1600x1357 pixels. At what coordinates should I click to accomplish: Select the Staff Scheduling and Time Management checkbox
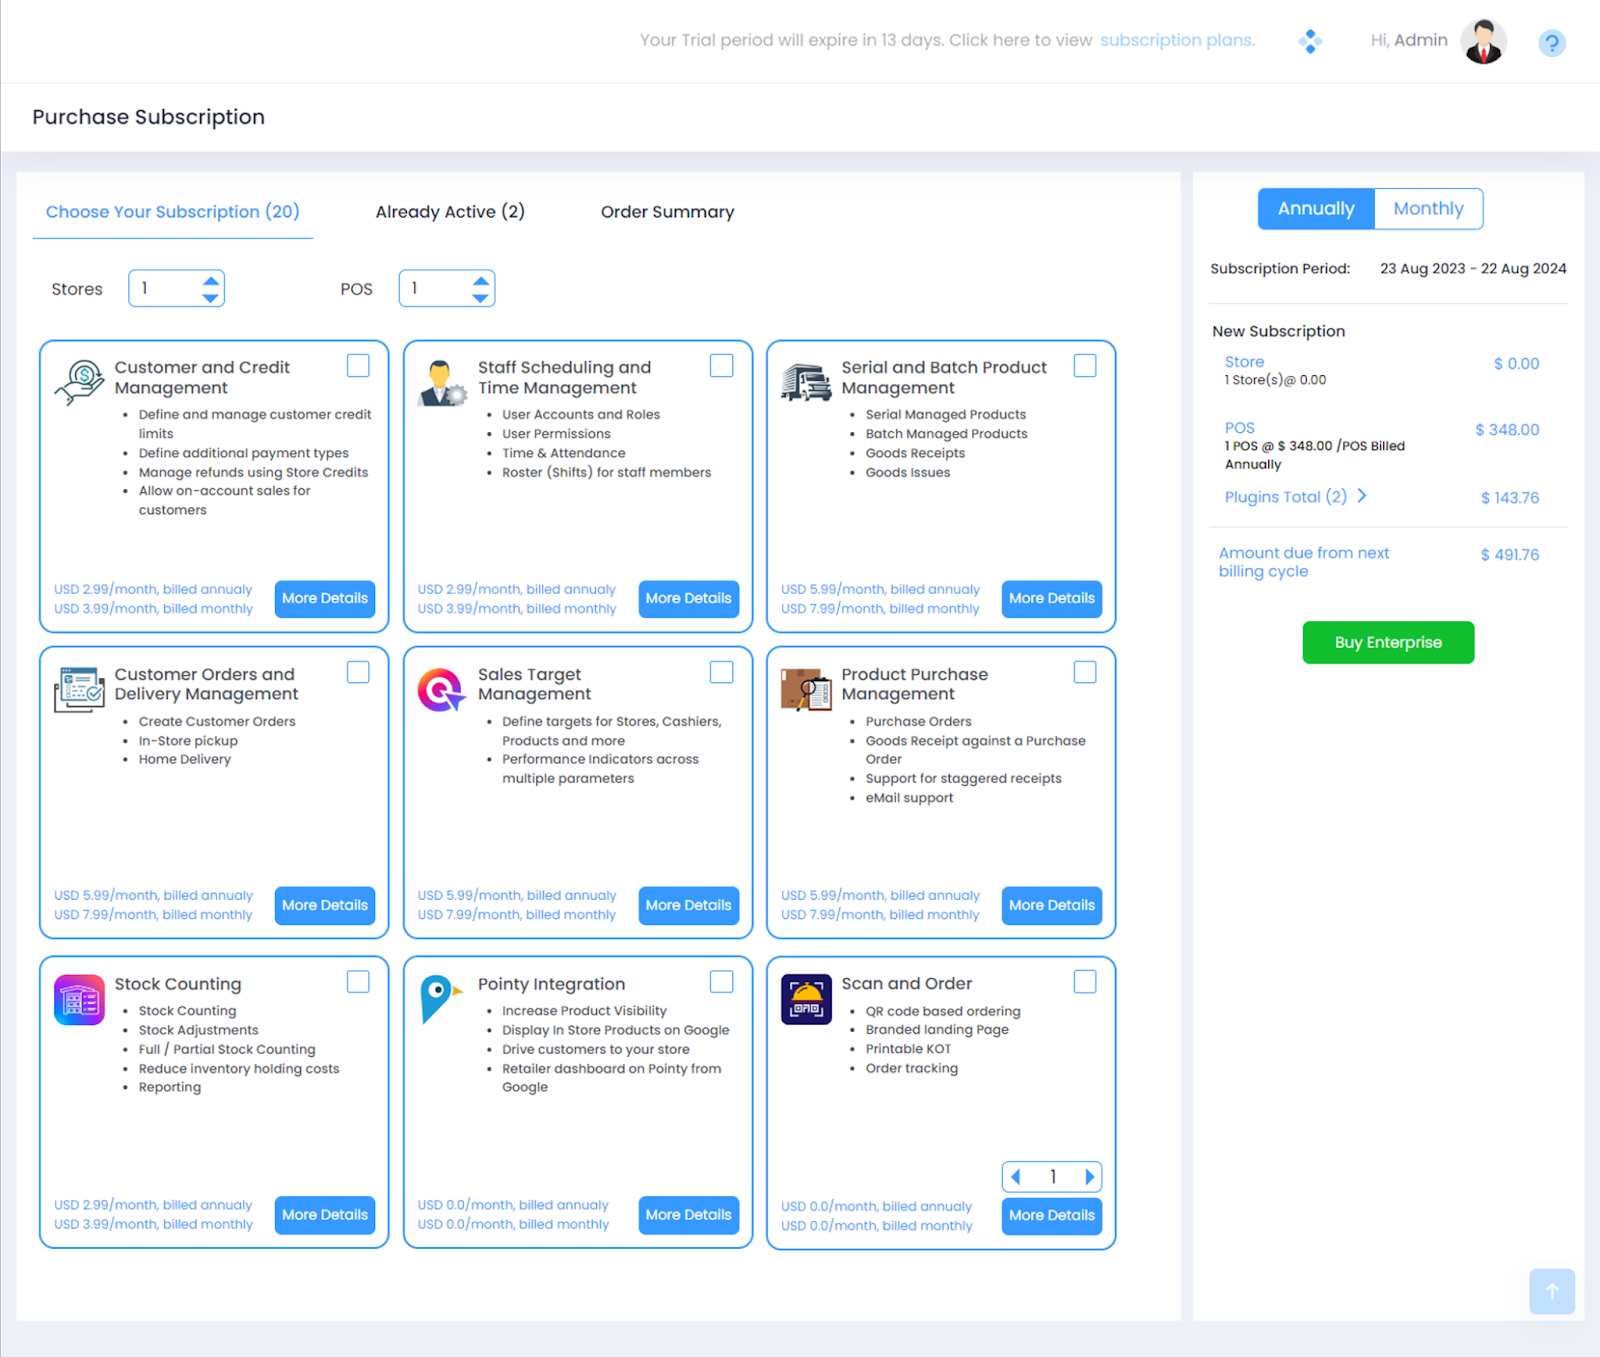(721, 366)
